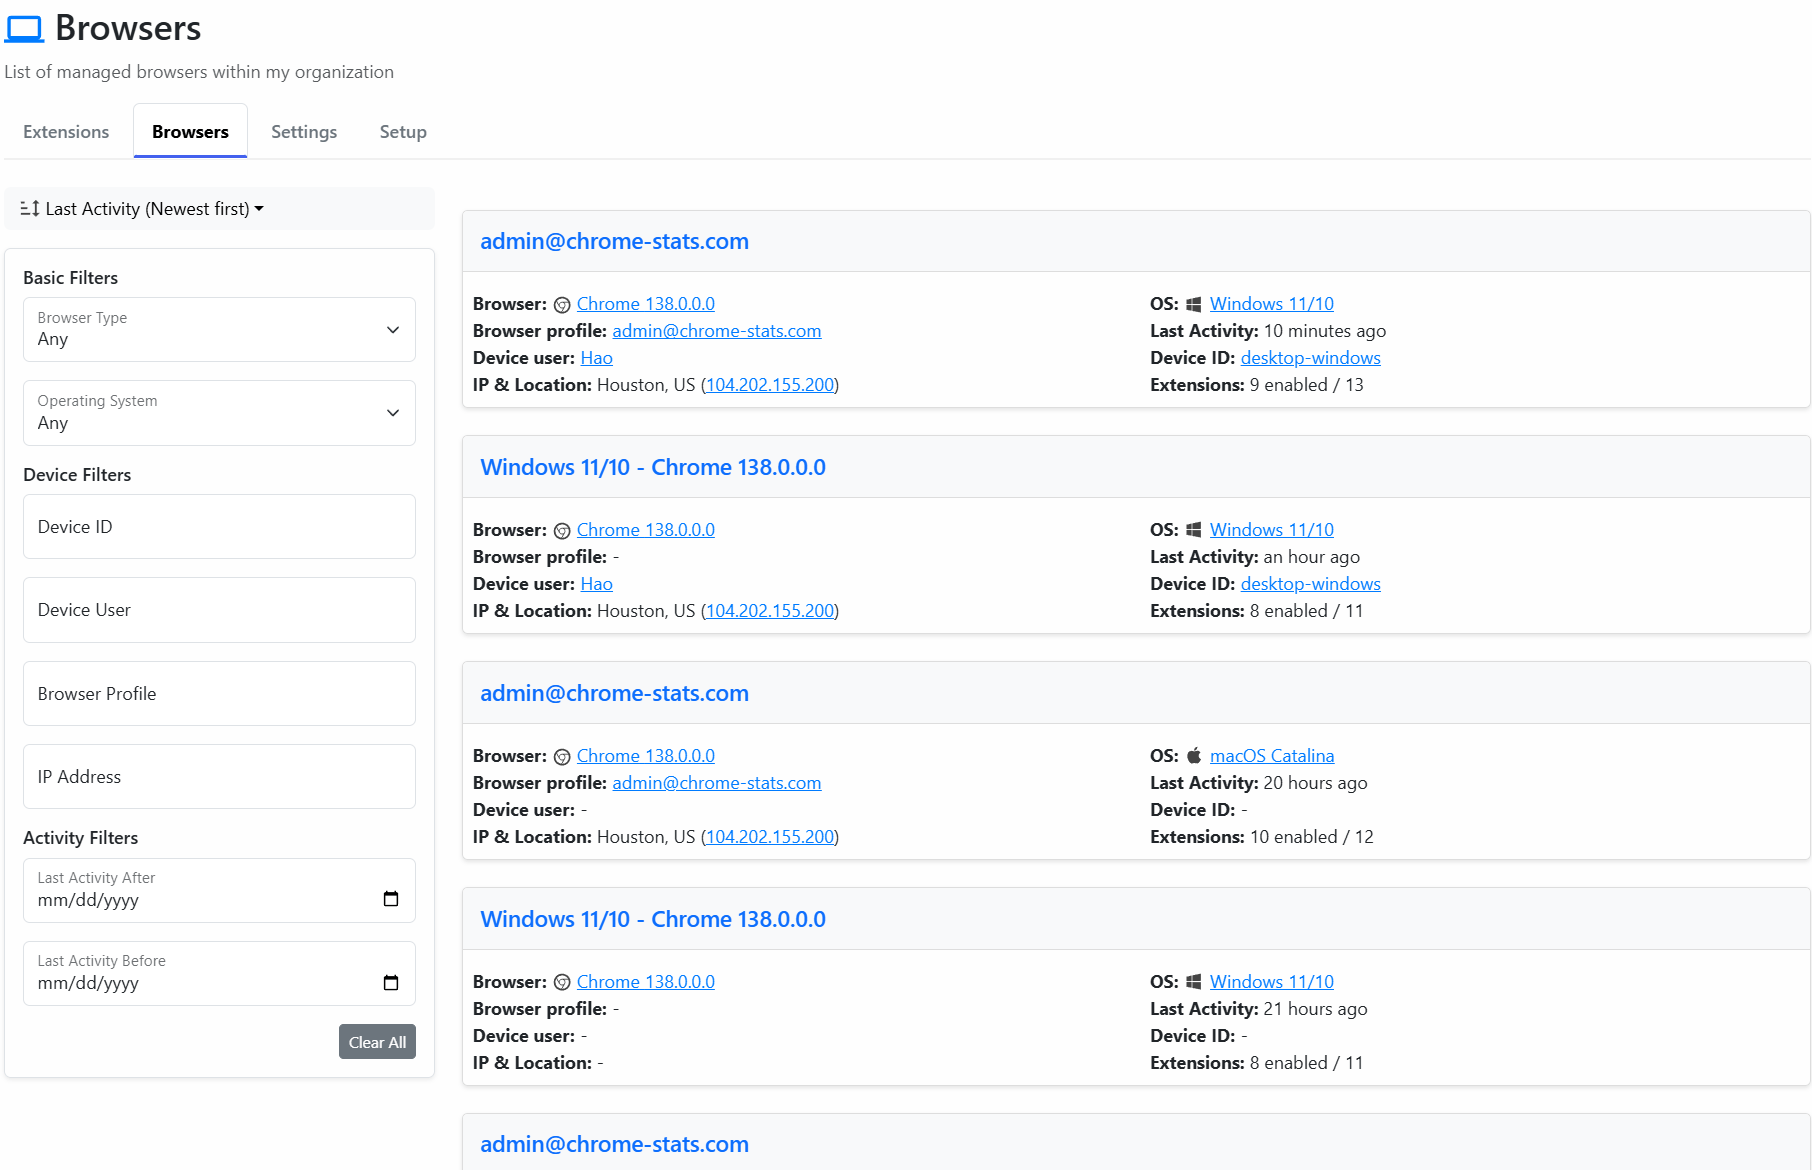Click the Device ID filter field
1812x1170 pixels.
[219, 527]
